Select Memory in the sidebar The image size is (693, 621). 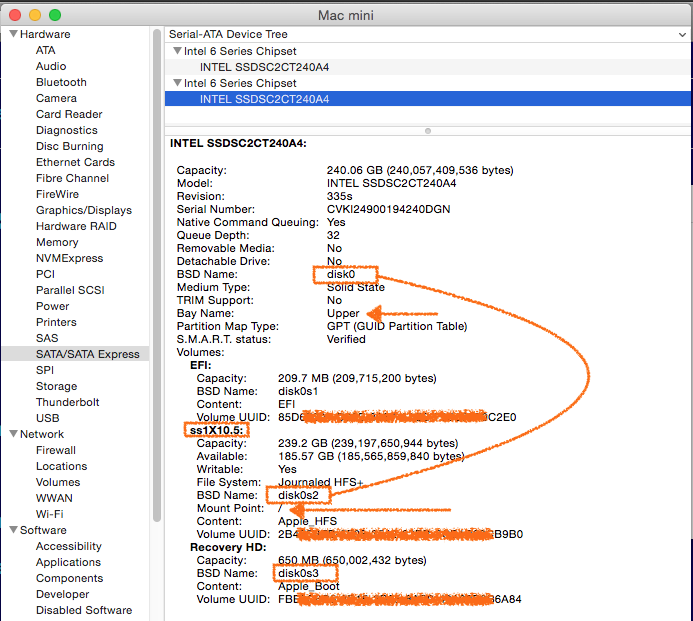[x=57, y=242]
